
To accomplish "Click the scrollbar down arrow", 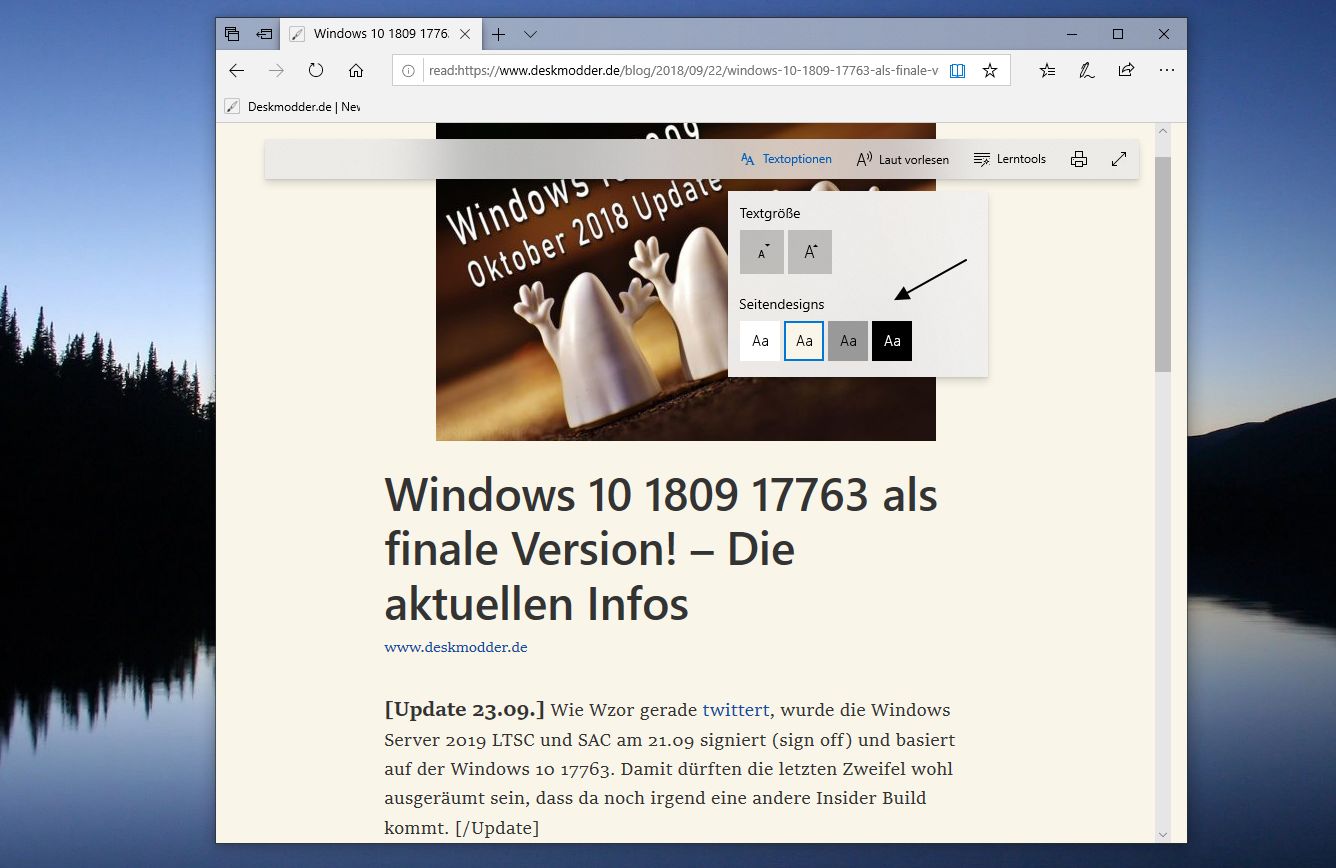I will click(1163, 834).
